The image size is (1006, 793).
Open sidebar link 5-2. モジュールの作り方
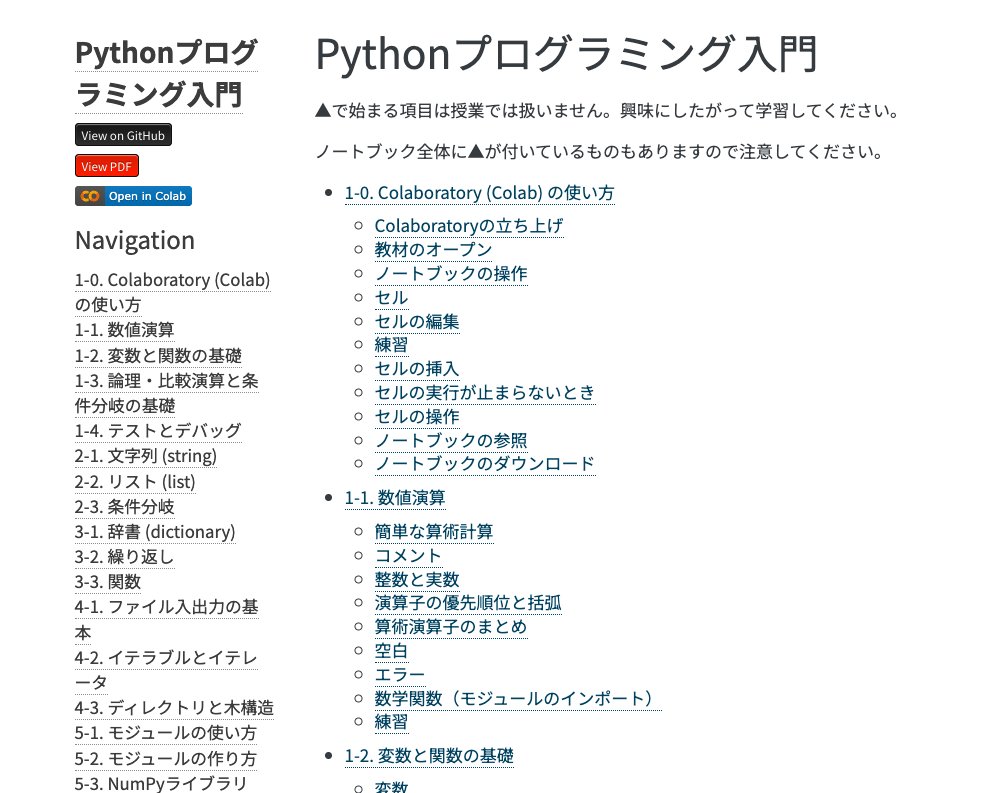click(x=166, y=758)
